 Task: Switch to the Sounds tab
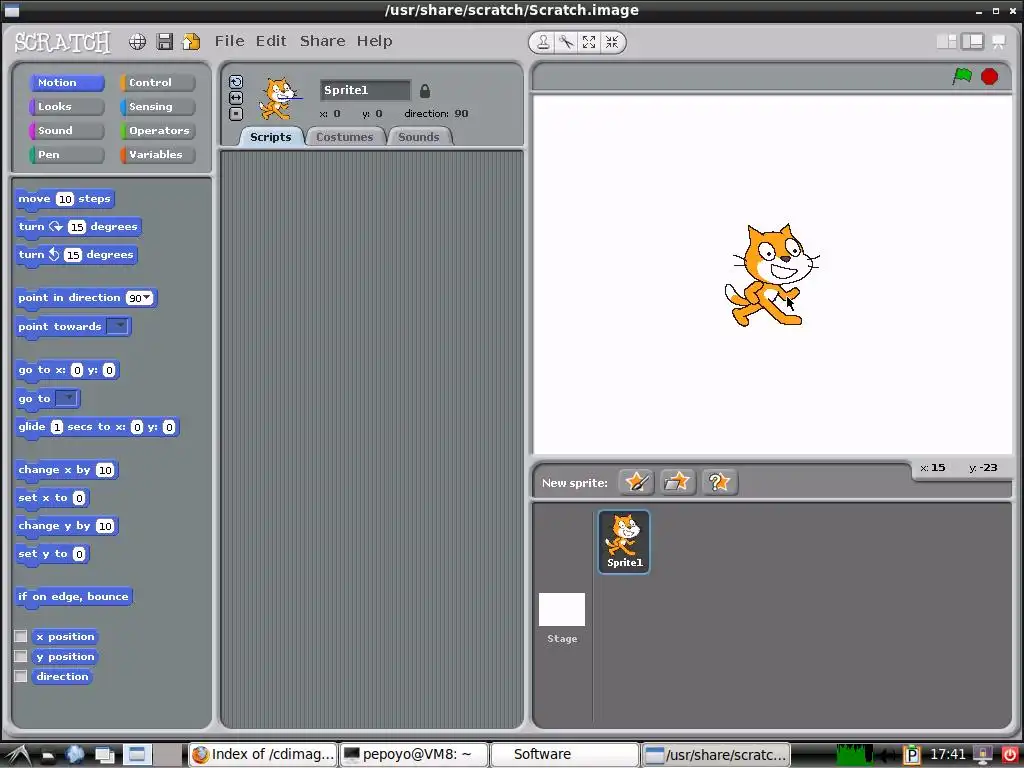pos(419,137)
